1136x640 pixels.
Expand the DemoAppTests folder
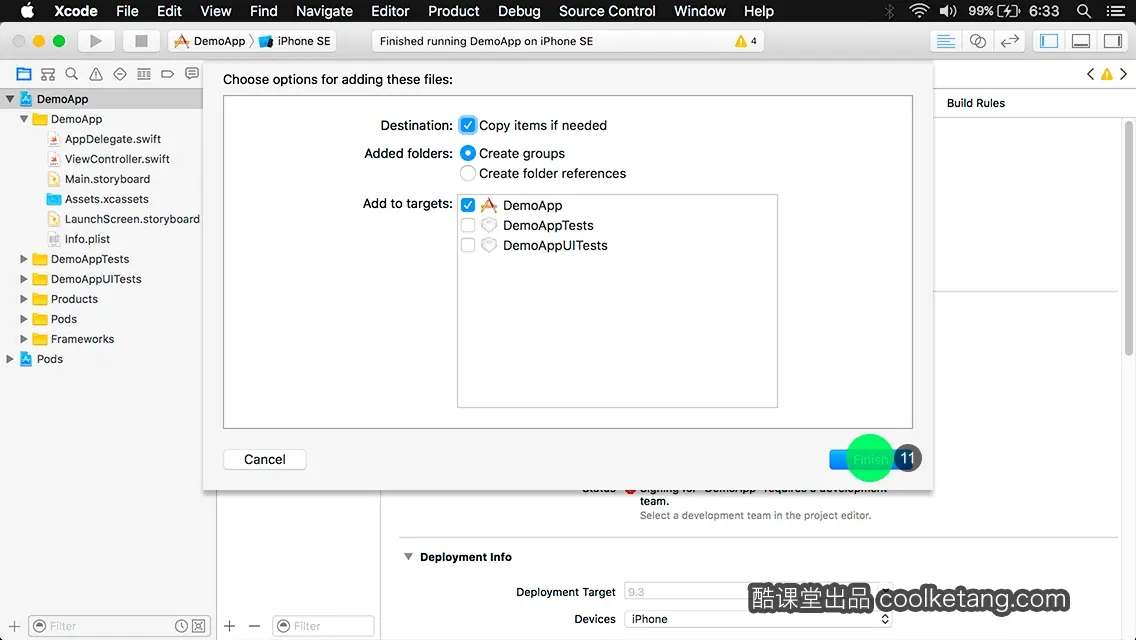point(24,259)
